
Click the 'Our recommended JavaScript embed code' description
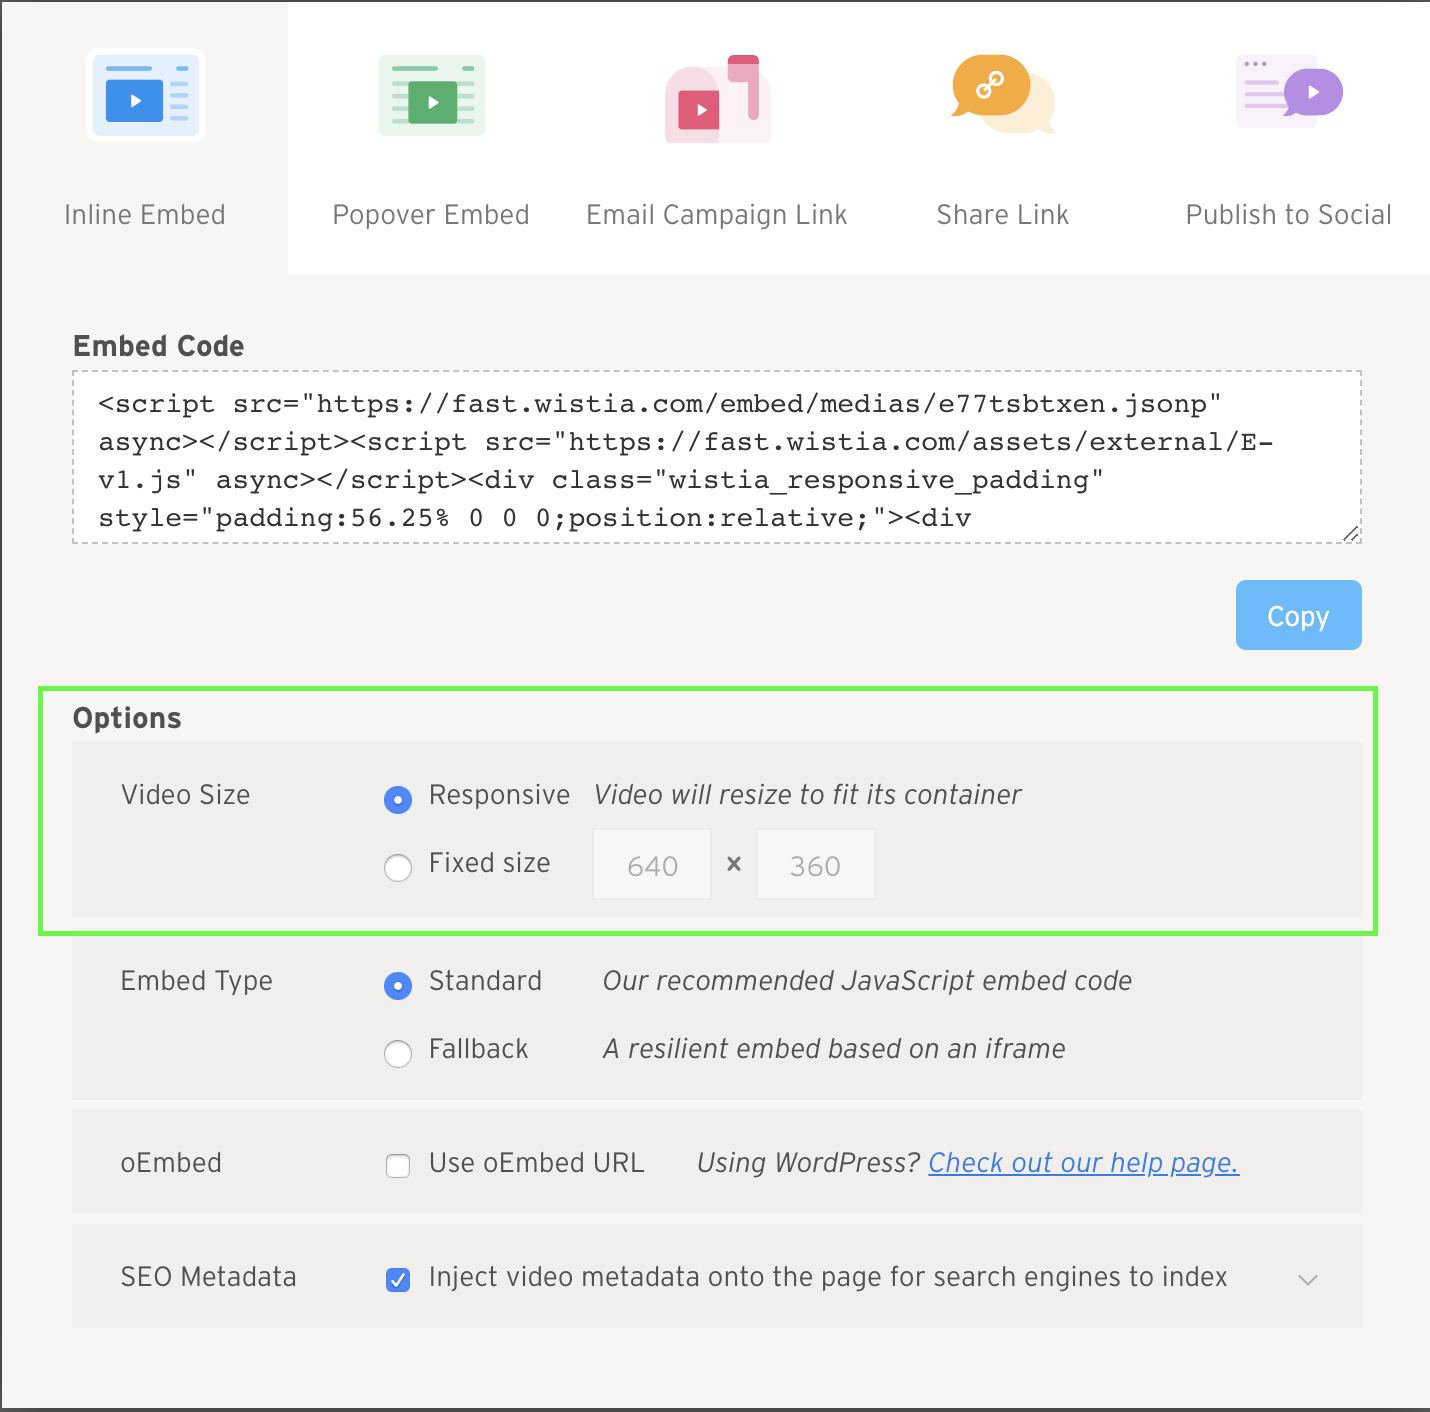(x=867, y=981)
